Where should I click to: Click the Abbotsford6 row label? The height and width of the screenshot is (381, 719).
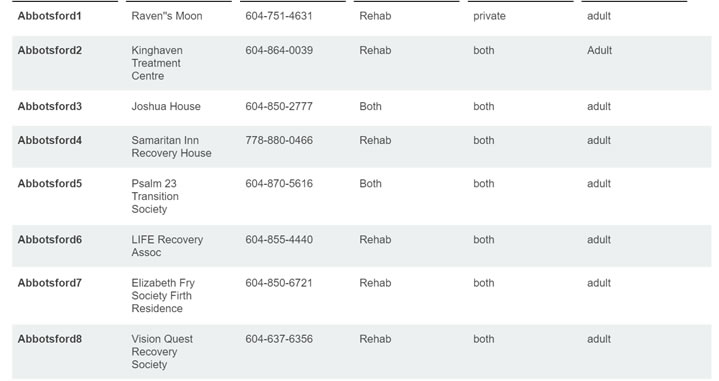[50, 239]
